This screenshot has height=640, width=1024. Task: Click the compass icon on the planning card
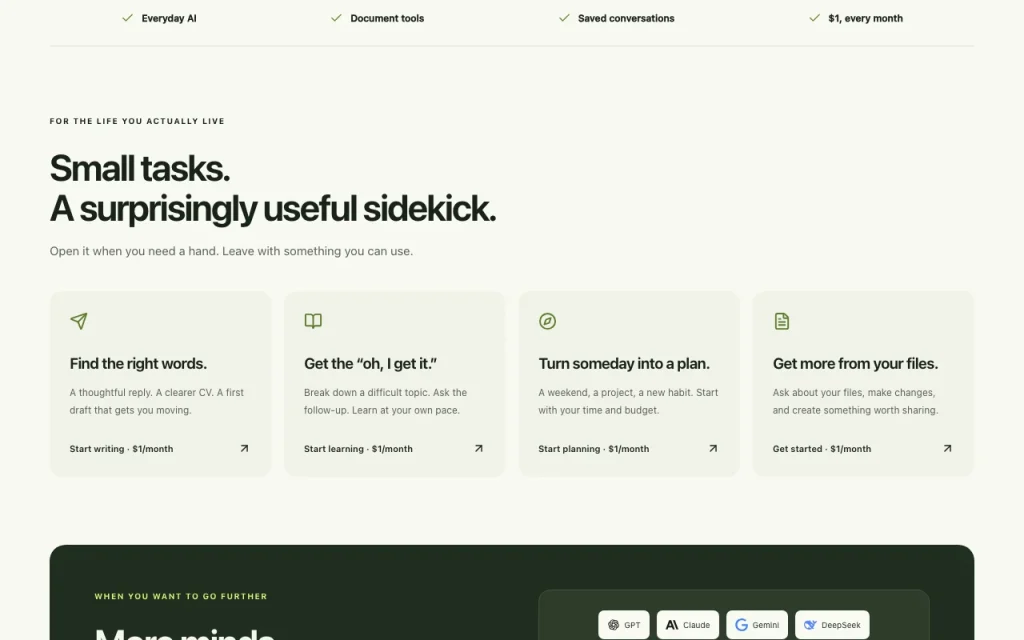[547, 321]
